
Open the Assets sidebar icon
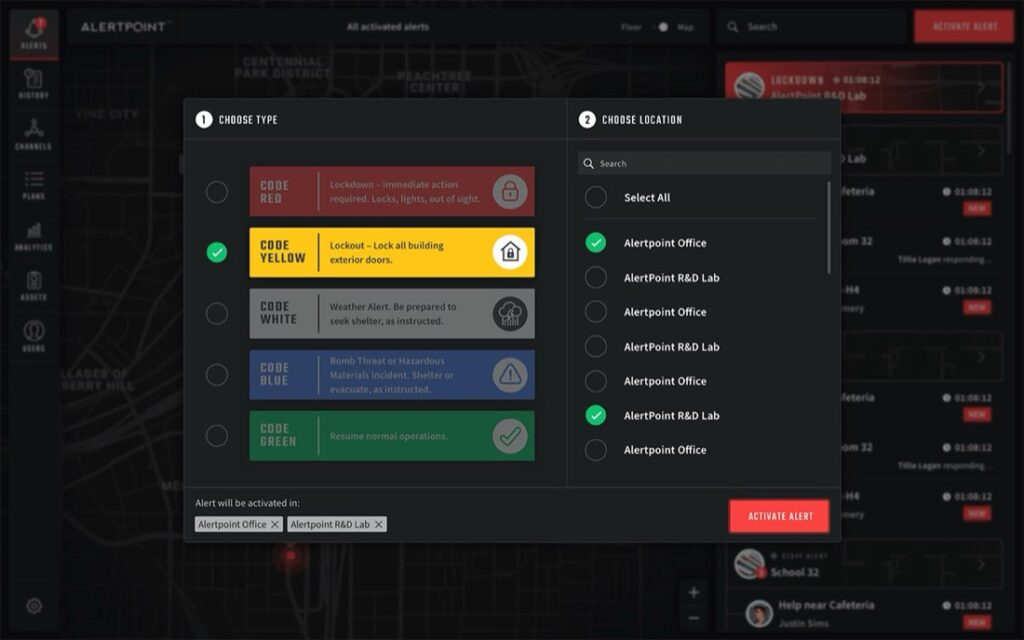click(34, 286)
